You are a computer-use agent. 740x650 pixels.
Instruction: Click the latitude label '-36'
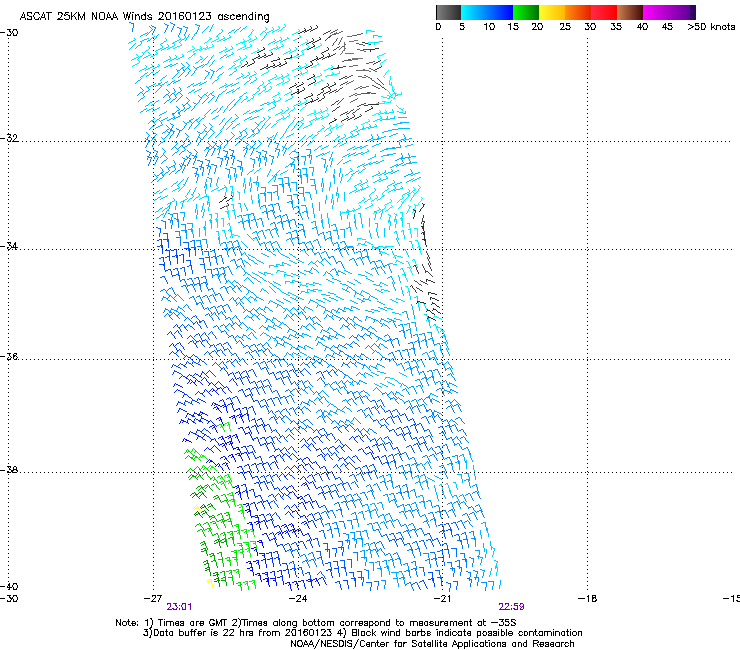[9, 356]
